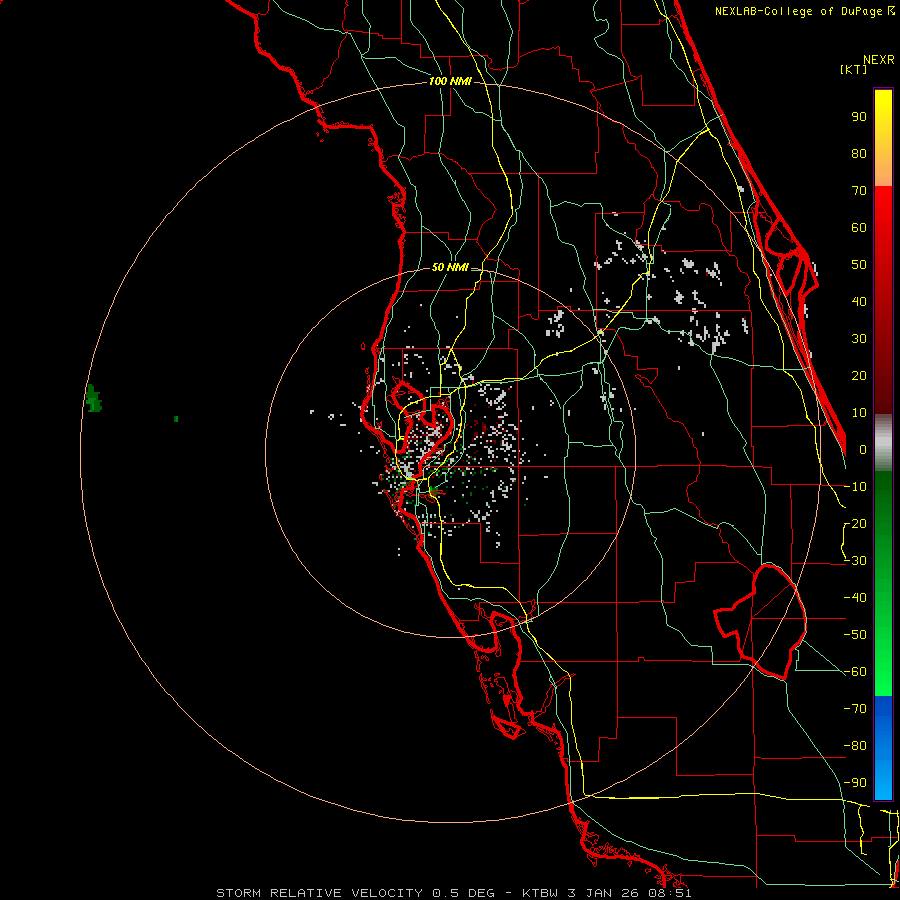This screenshot has width=900, height=900.
Task: Click the NEXR label above the color scale
Action: [x=879, y=60]
